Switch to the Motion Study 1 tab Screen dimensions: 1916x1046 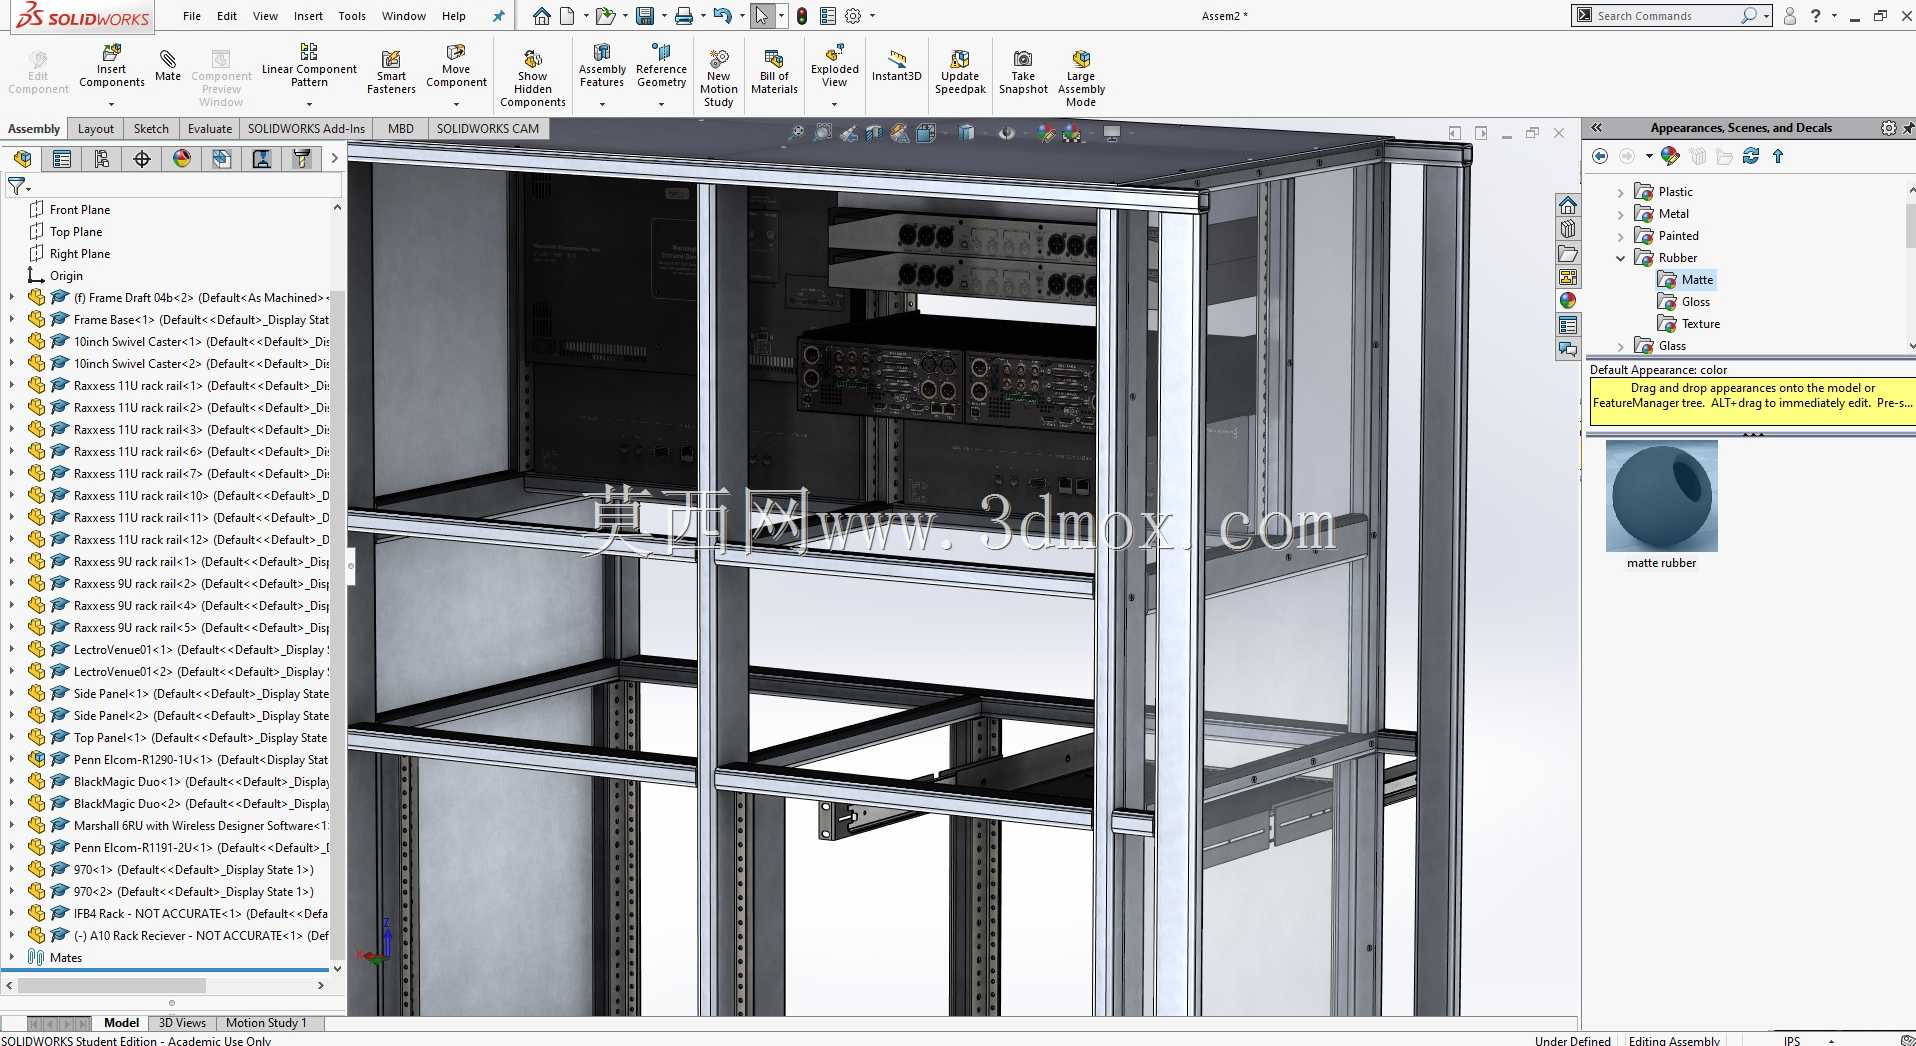click(266, 1023)
